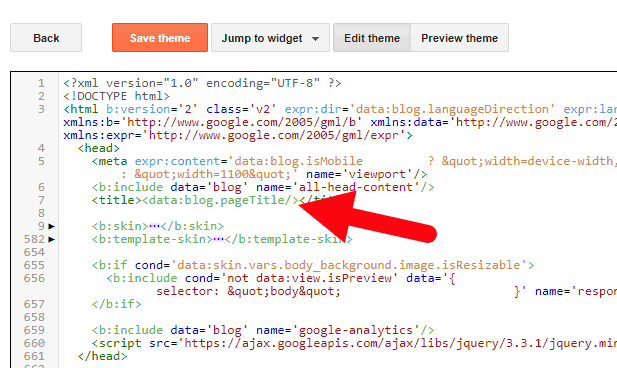Image resolution: width=617 pixels, height=368 pixels.
Task: Switch to the Edit theme tab
Action: (x=372, y=38)
